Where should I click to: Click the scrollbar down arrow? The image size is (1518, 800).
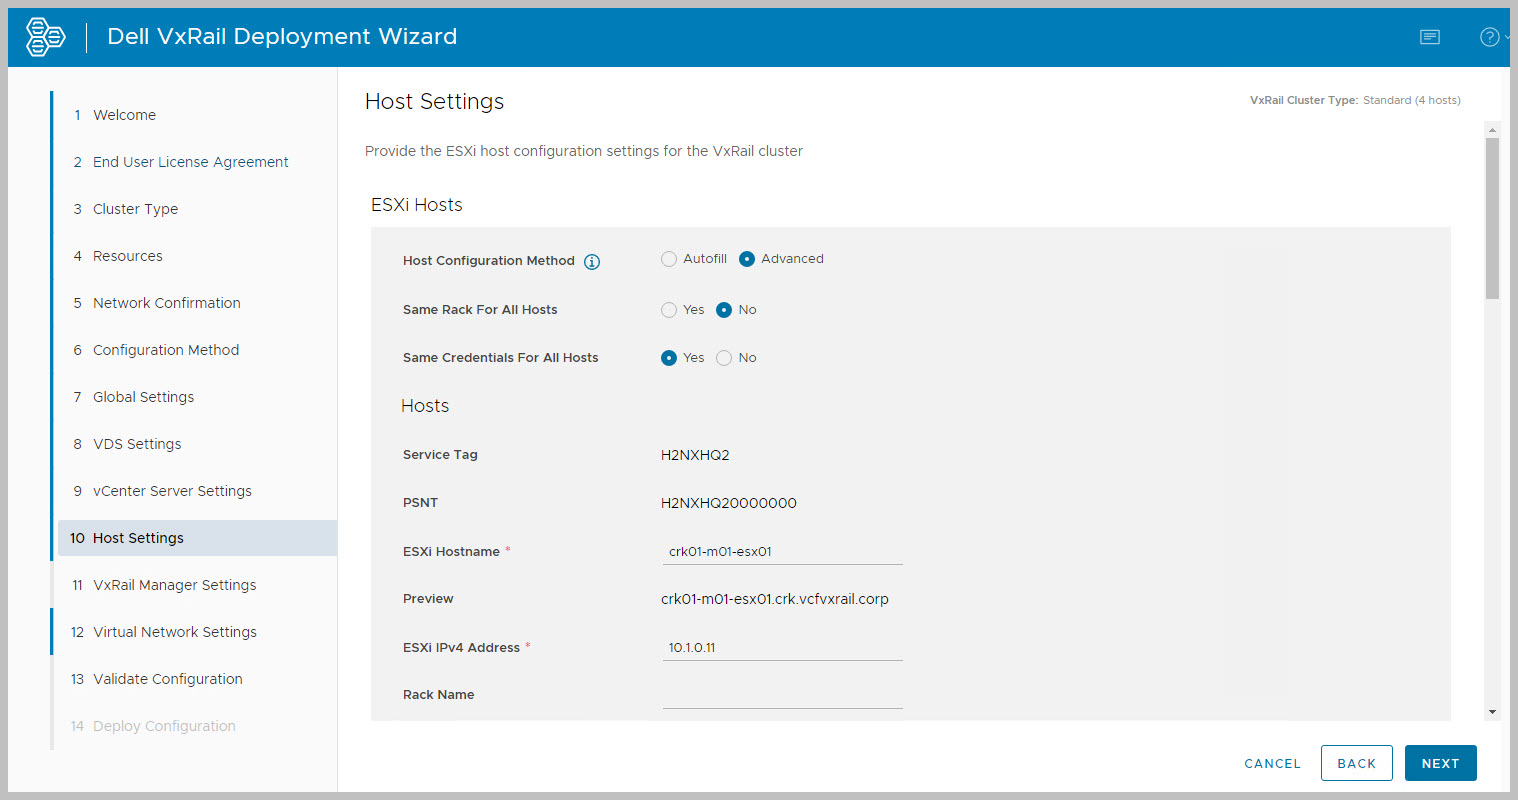point(1493,712)
